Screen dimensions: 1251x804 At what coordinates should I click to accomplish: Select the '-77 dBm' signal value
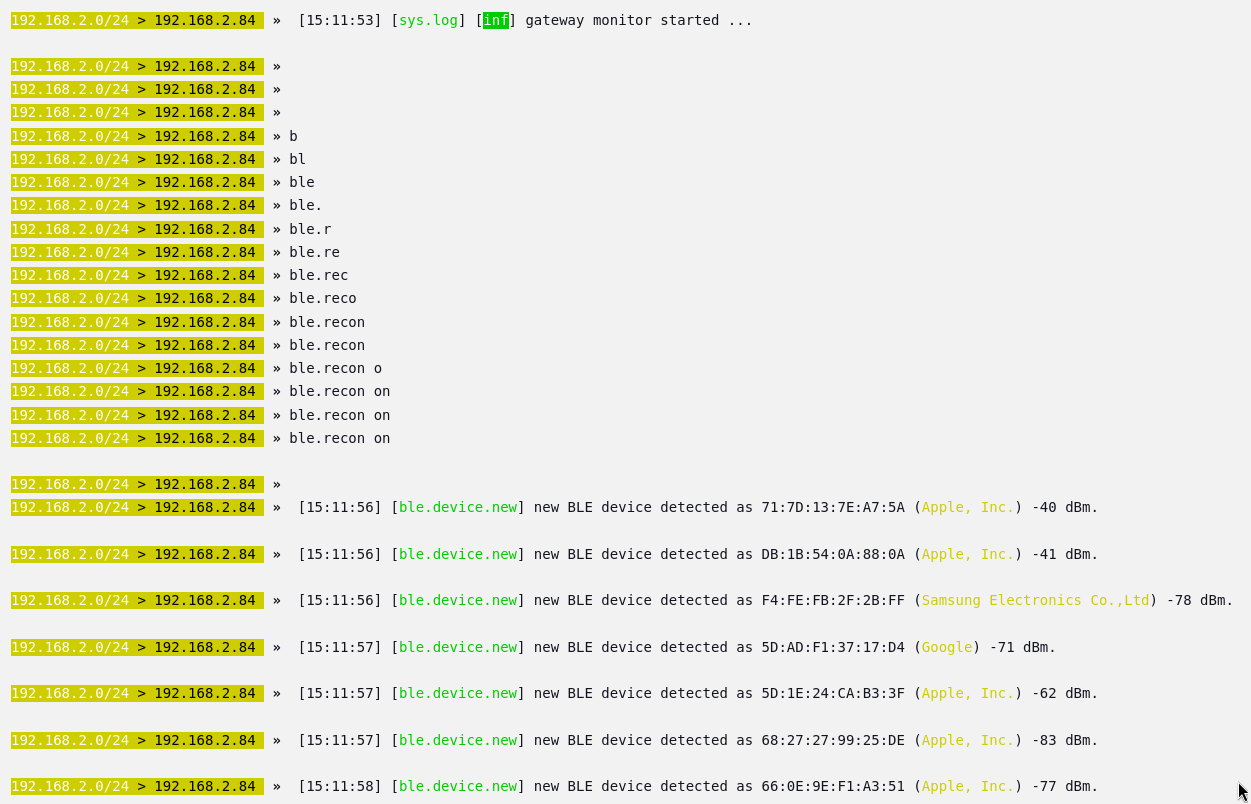tap(1063, 786)
